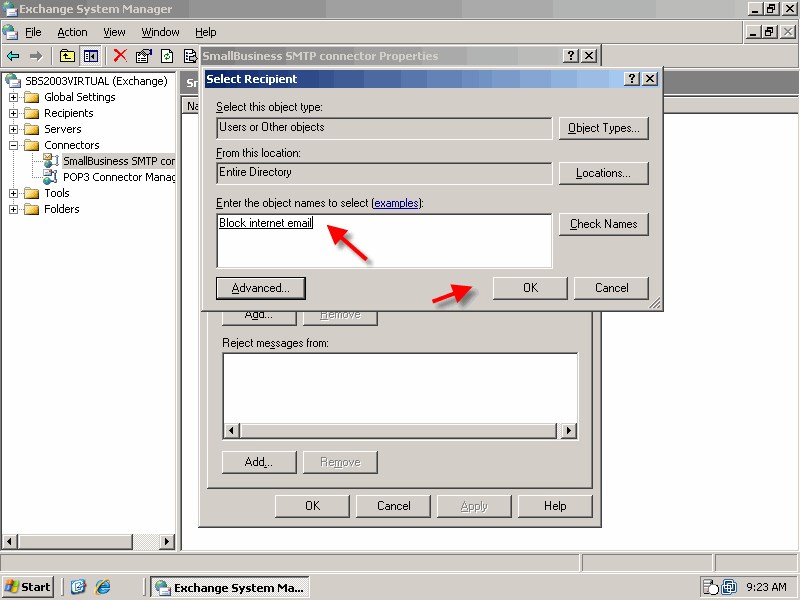Open the VMware Tools tray icon
Viewport: 800px width, 600px height.
pos(729,587)
